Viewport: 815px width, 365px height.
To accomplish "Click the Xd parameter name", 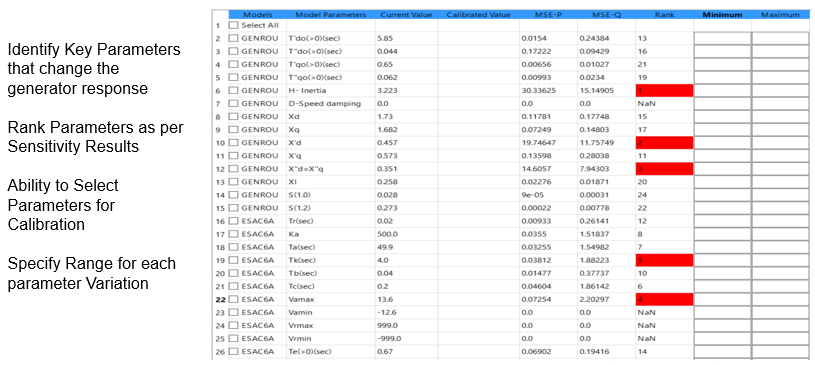I will coord(293,116).
